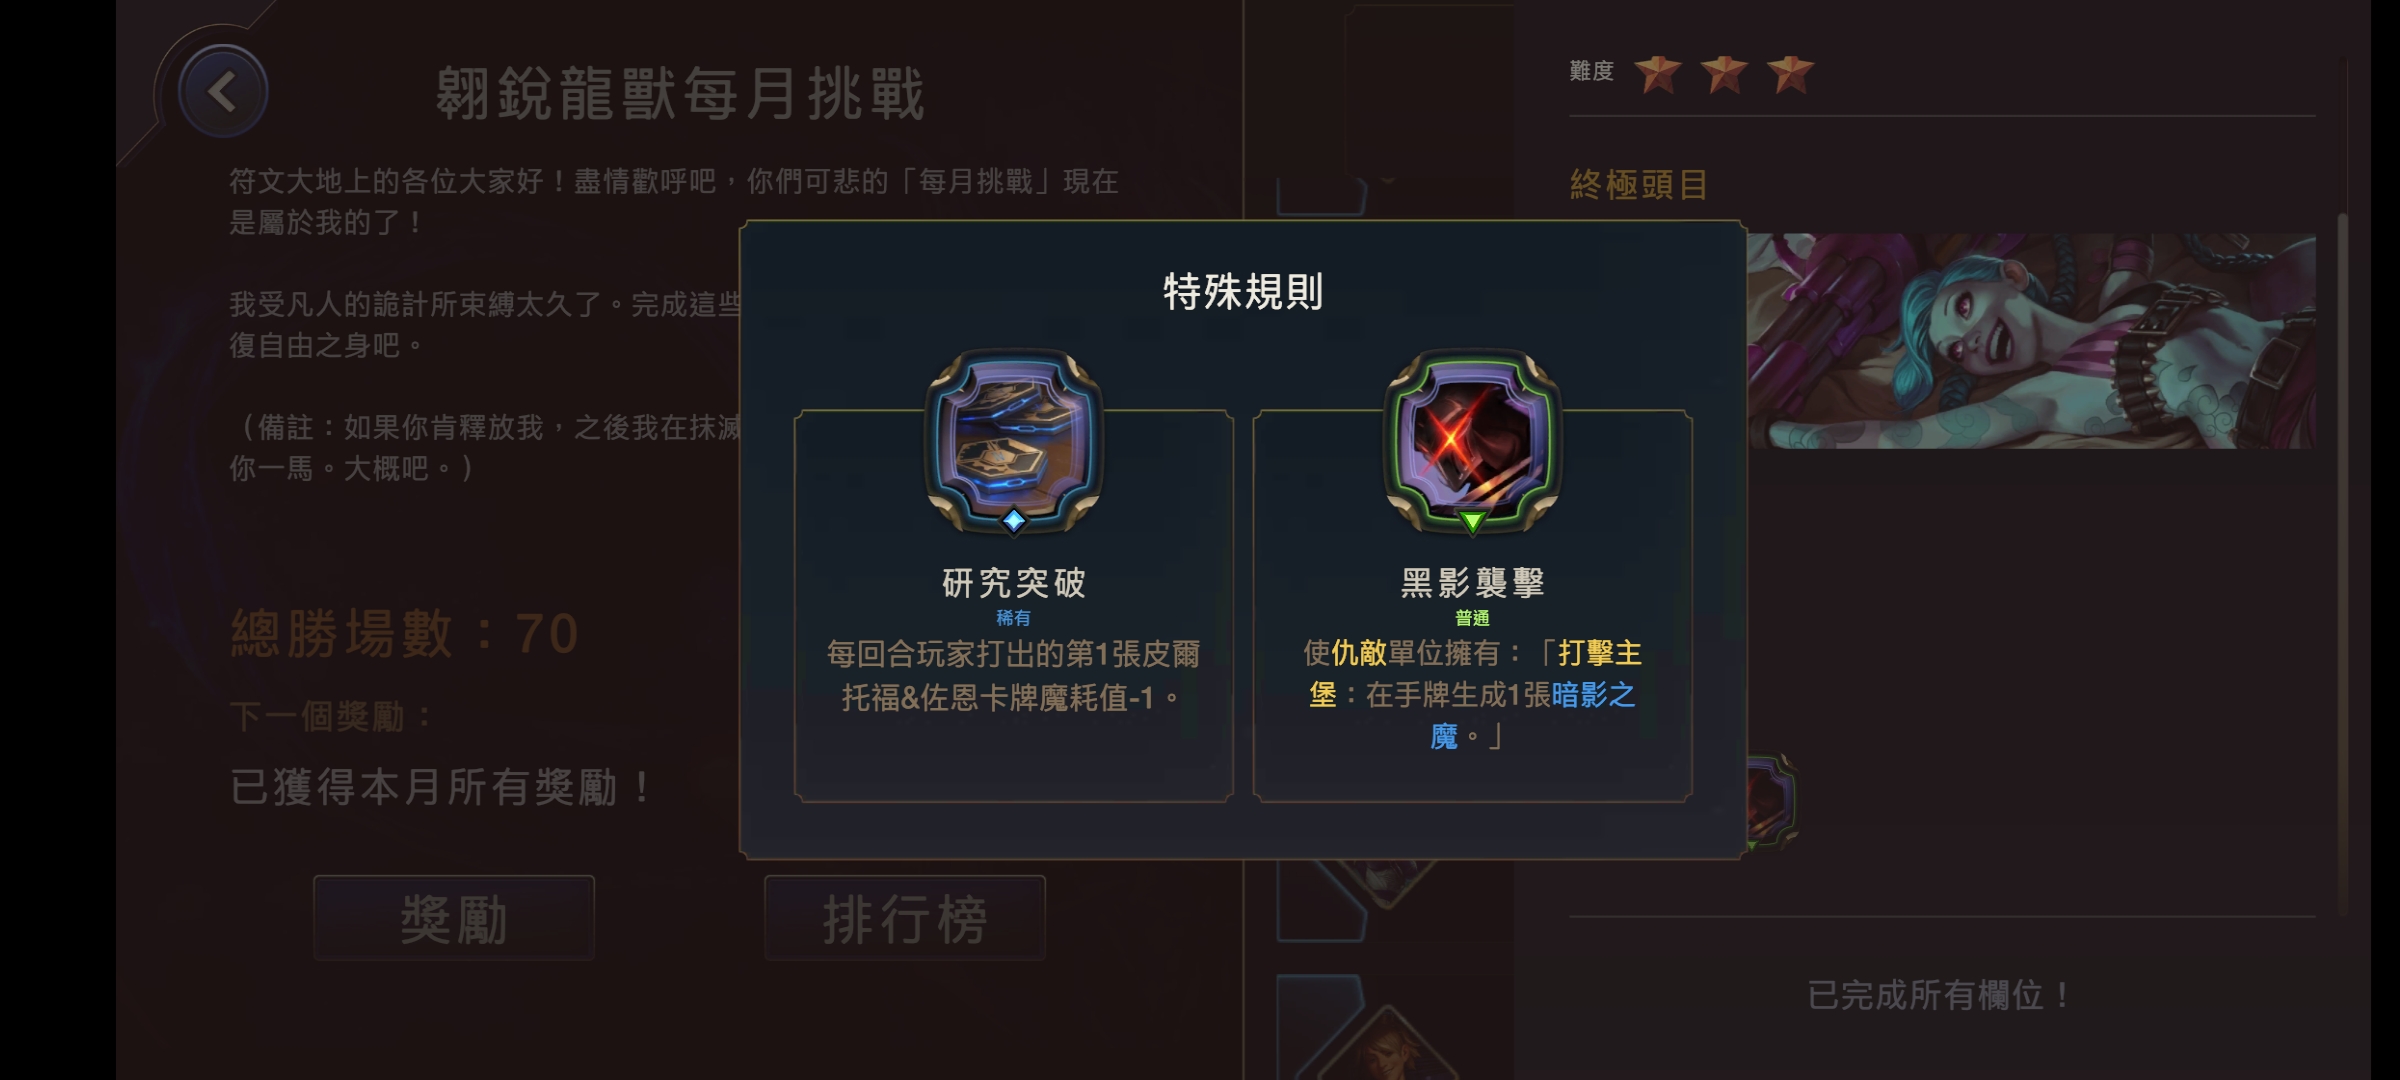Select the green triangle under 黑影襲擊
Image resolution: width=2400 pixels, height=1080 pixels.
1471,520
